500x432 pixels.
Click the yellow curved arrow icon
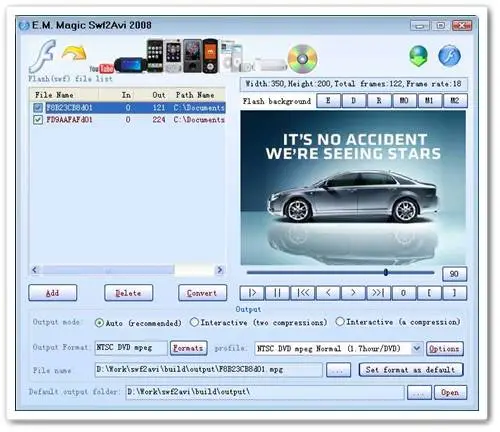(74, 53)
